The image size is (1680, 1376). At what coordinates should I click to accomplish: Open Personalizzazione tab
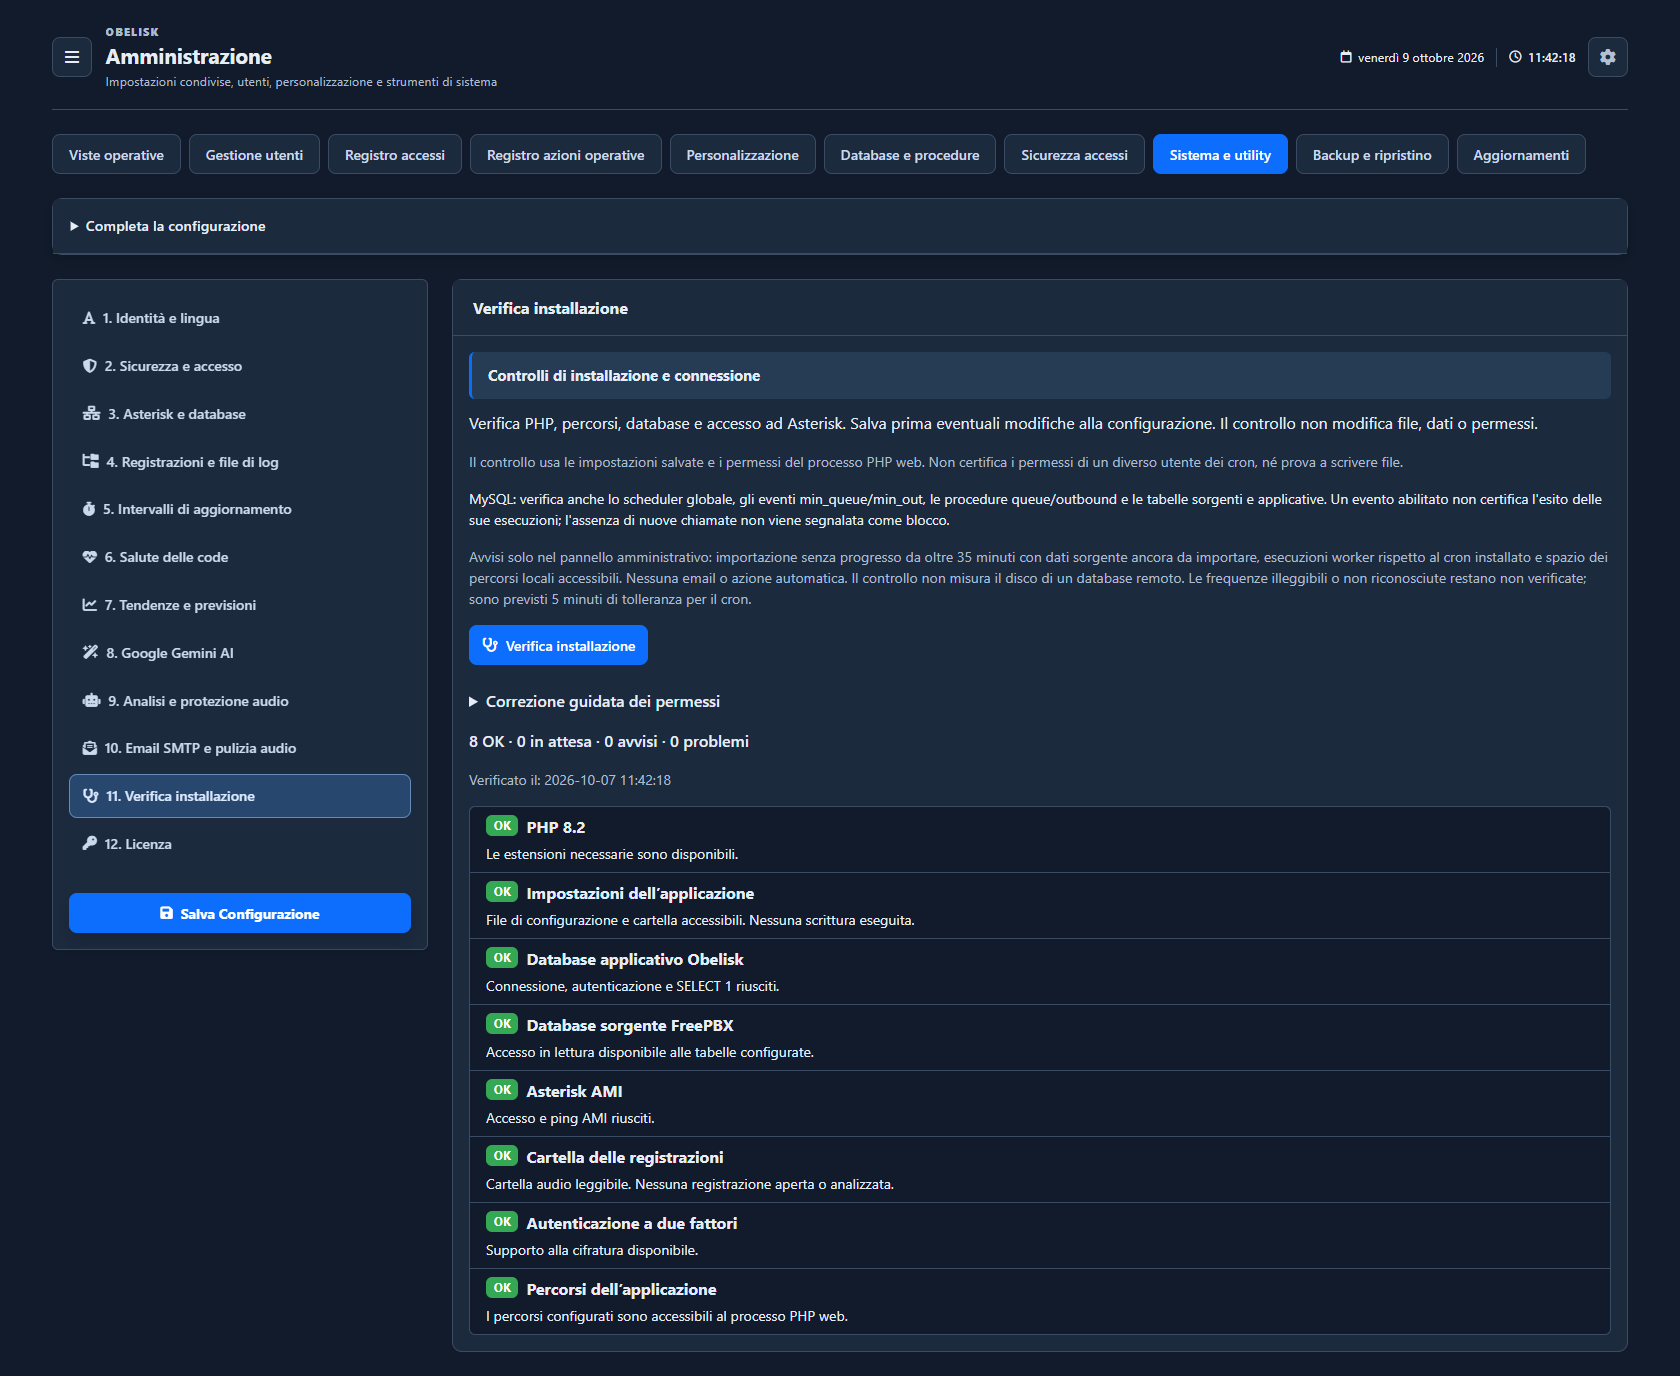click(743, 154)
